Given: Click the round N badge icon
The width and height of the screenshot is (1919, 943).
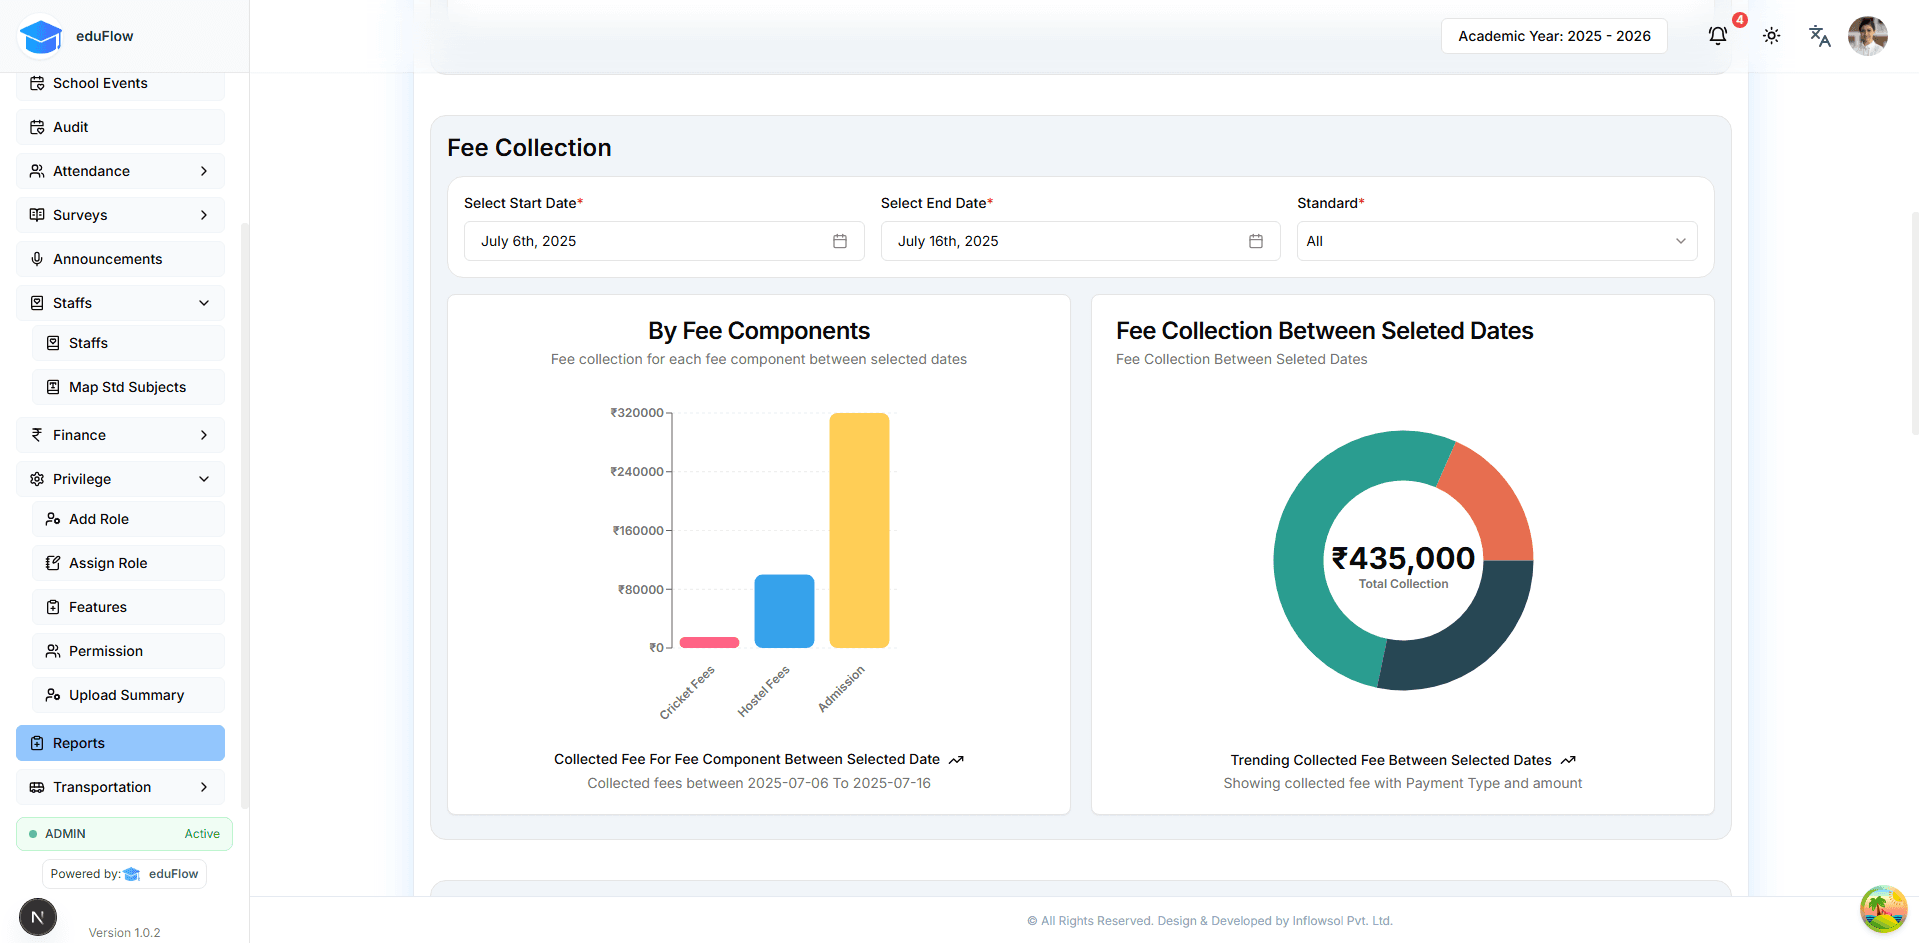Looking at the screenshot, I should tap(38, 916).
